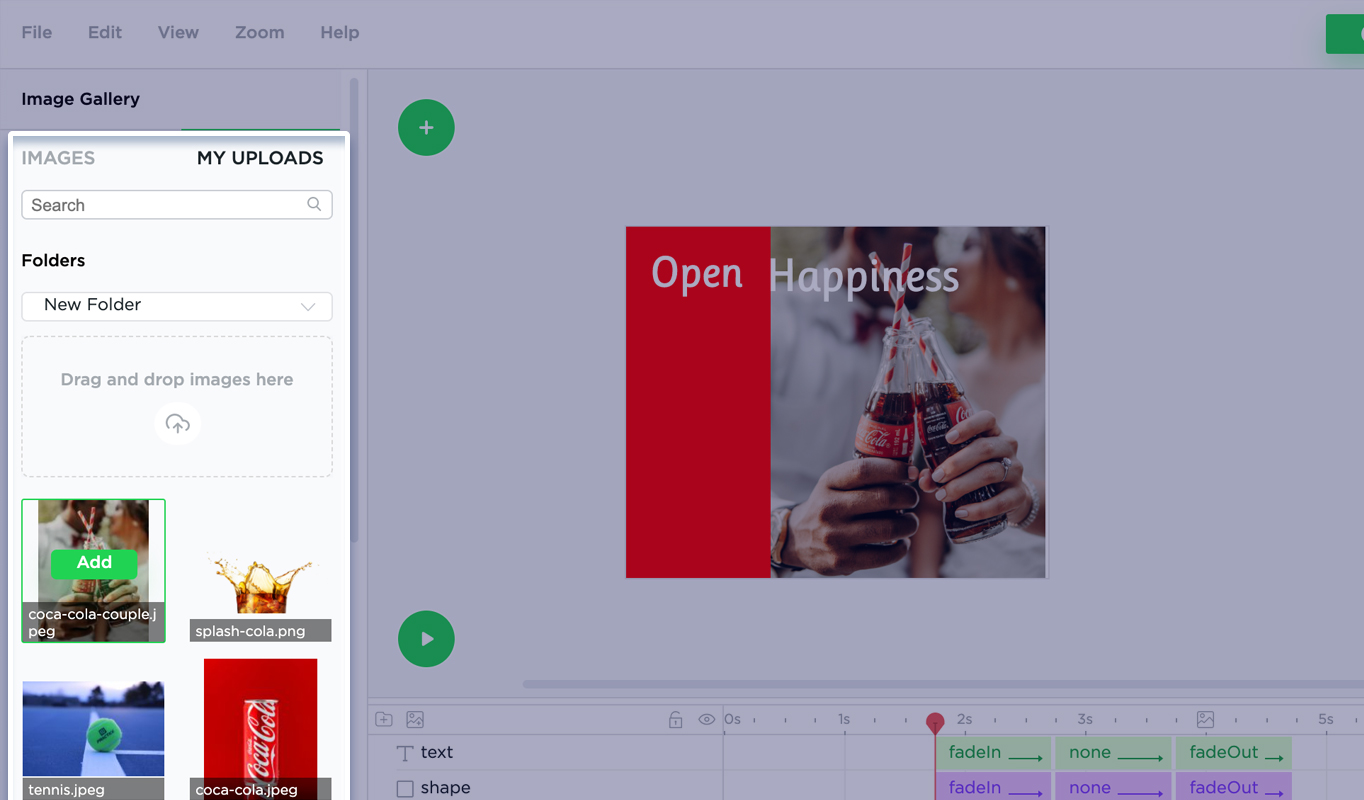1364x800 pixels.
Task: Click the magnifier search icon
Action: tap(314, 204)
